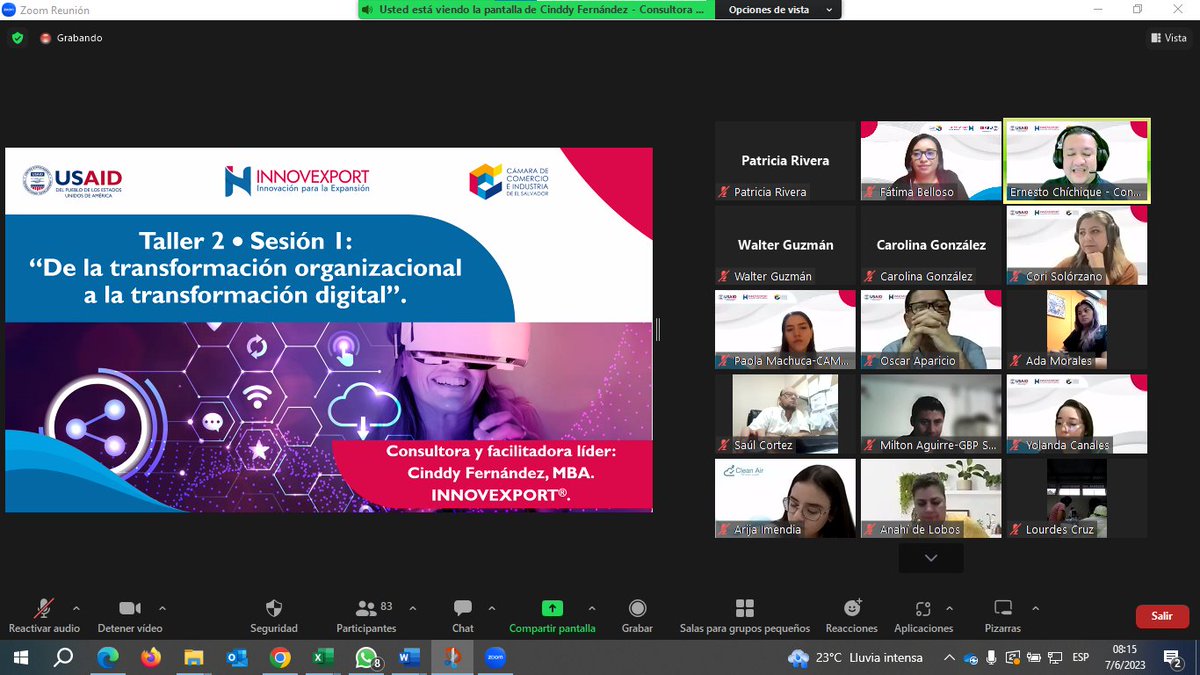Open File Explorer from the taskbar
This screenshot has width=1200, height=675.
coord(193,657)
